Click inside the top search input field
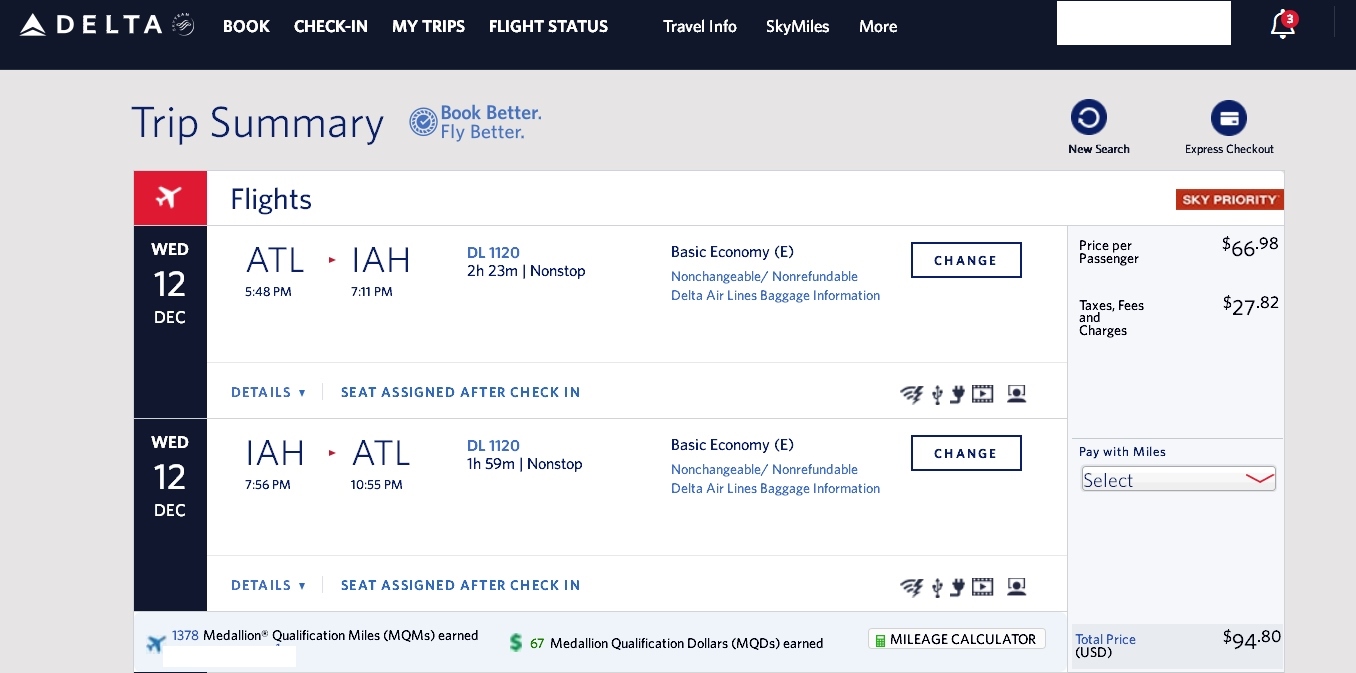This screenshot has height=673, width=1356. 1143,23
